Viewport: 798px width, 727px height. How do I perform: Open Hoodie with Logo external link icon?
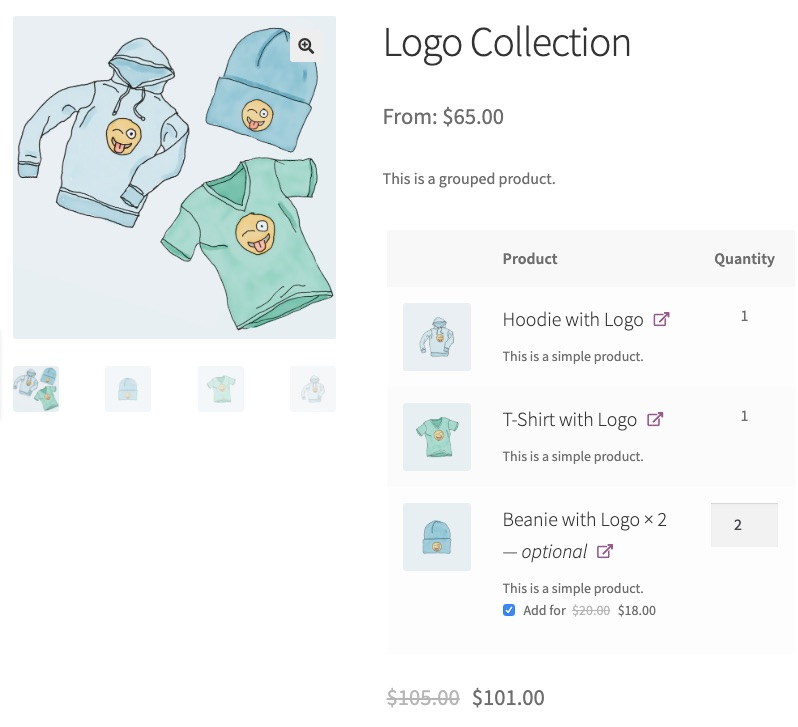coord(661,319)
